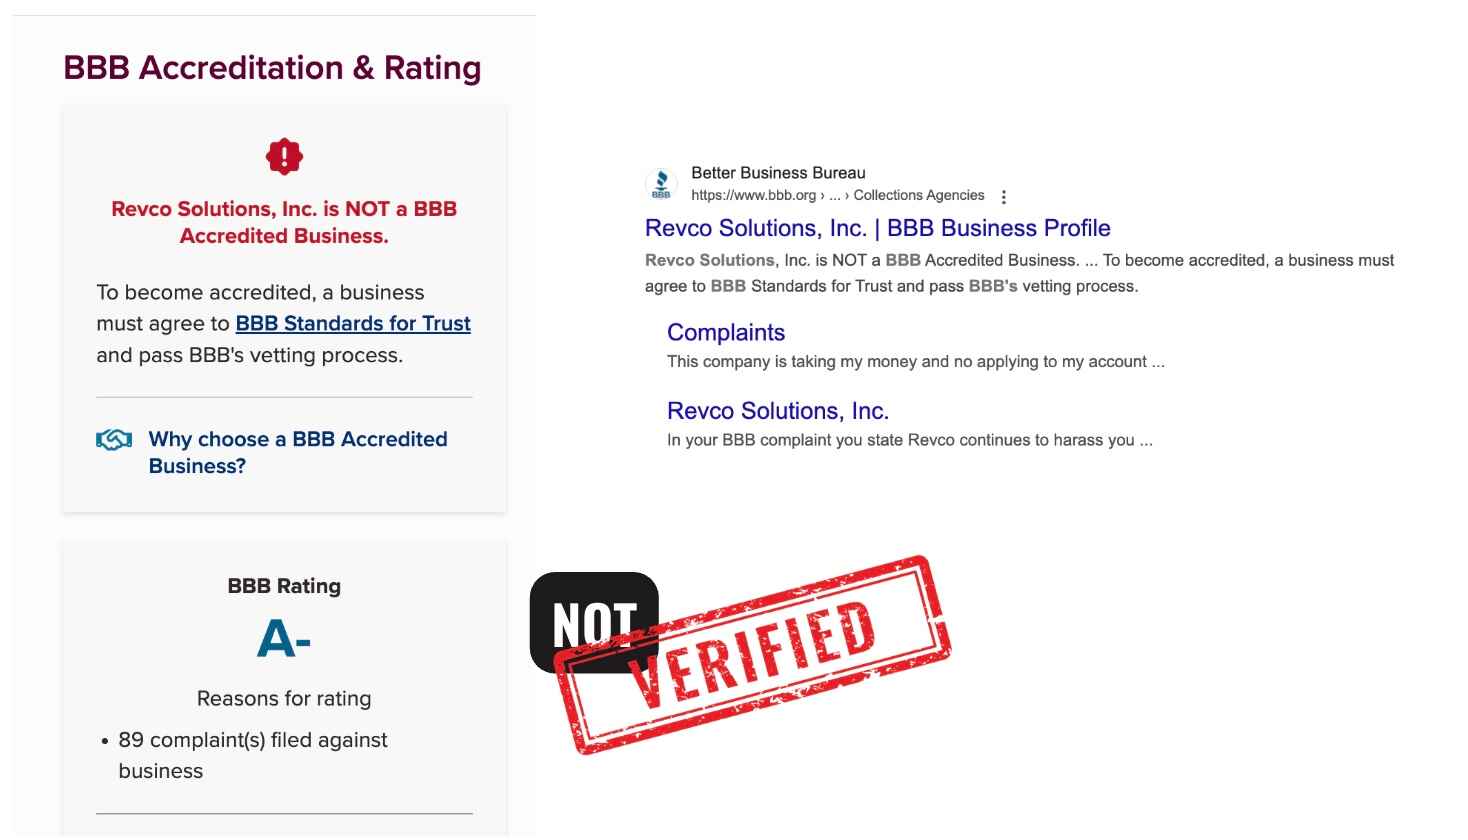This screenshot has height=840, width=1468.
Task: Open the three-dot search result options
Action: tap(1003, 197)
